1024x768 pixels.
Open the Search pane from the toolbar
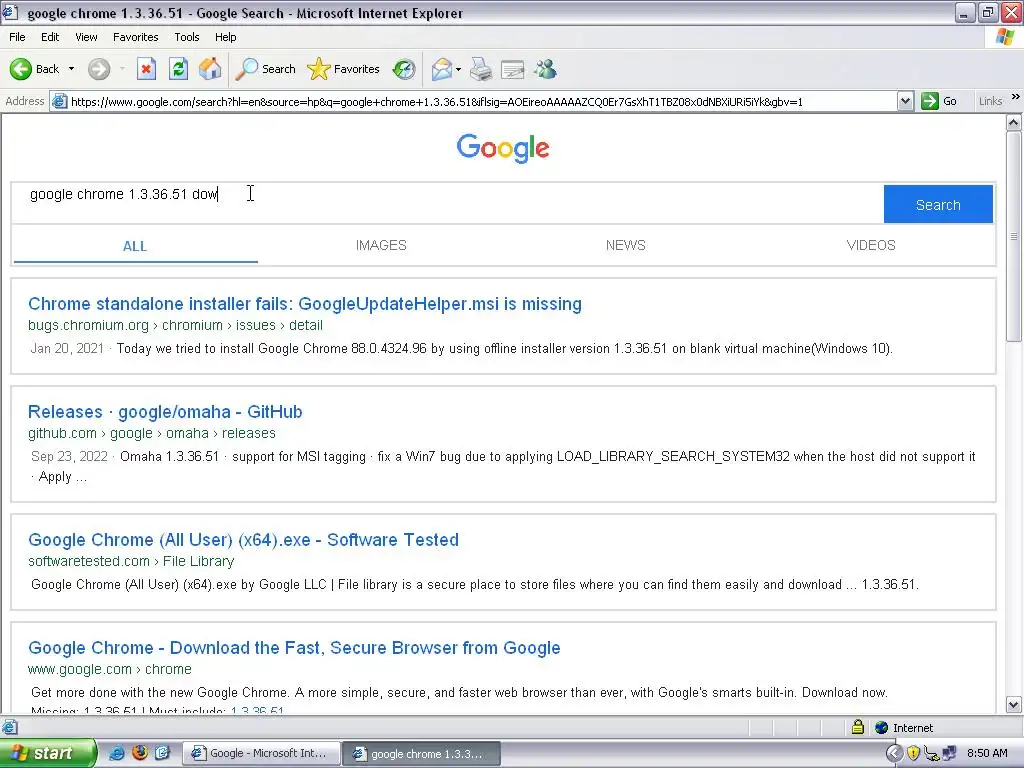pyautogui.click(x=265, y=69)
